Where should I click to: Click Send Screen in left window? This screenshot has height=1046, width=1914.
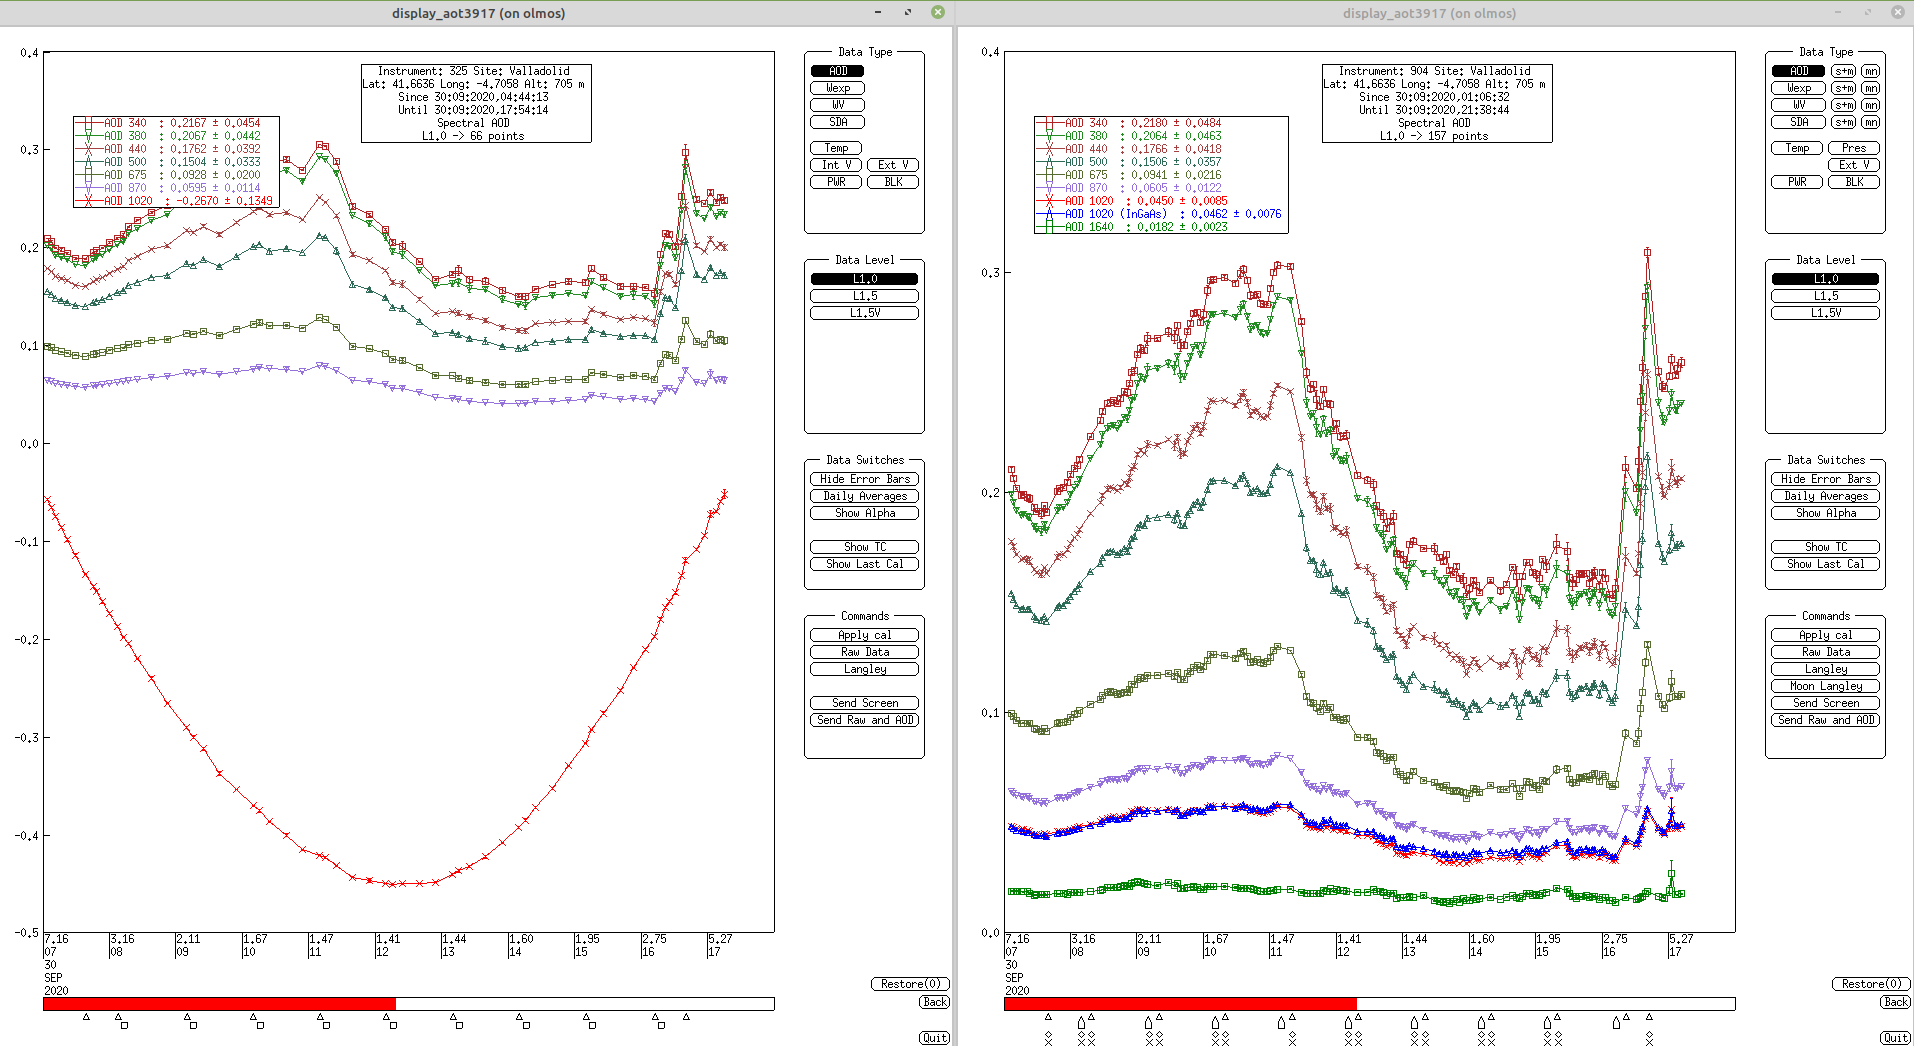864,703
